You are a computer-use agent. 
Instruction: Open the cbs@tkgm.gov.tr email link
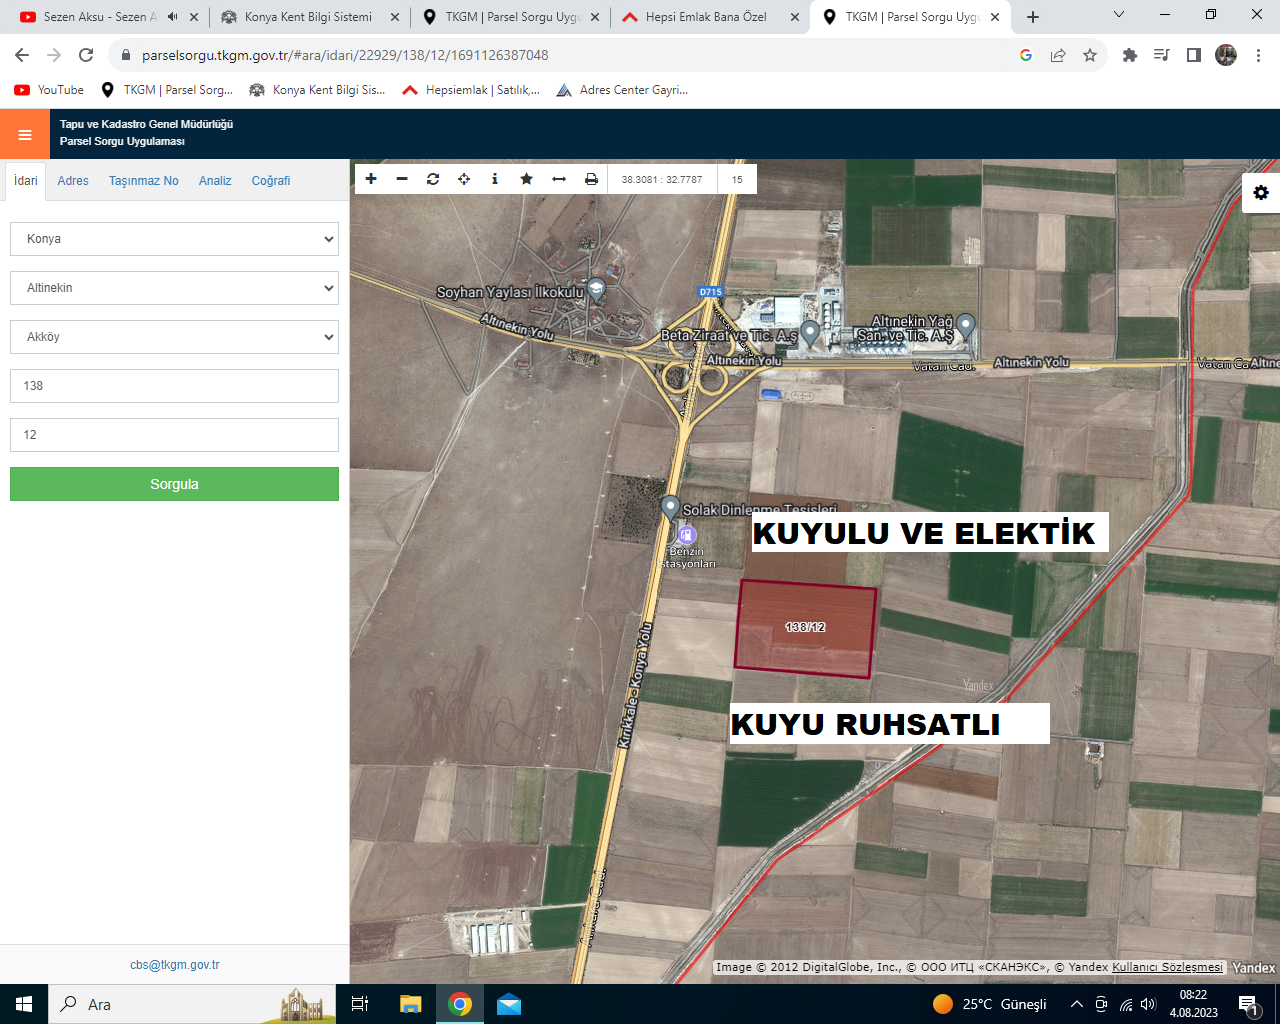click(x=174, y=965)
